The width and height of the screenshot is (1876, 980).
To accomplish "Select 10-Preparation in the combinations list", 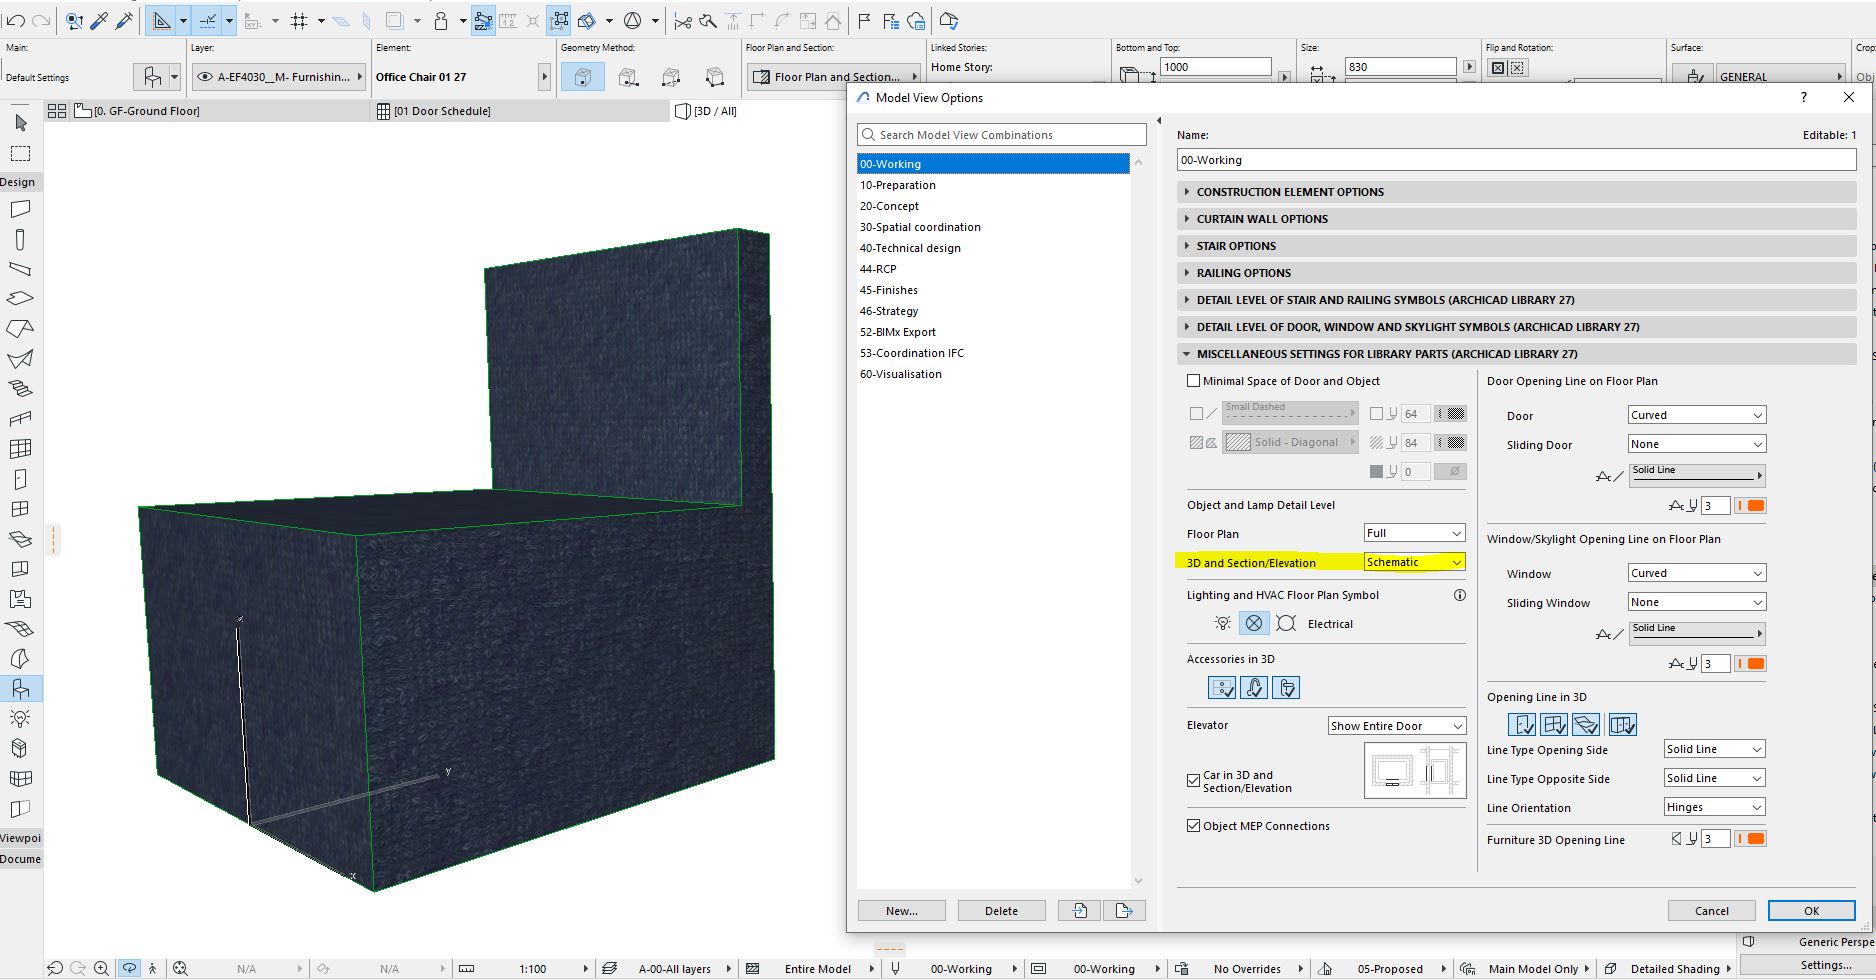I will [x=994, y=185].
